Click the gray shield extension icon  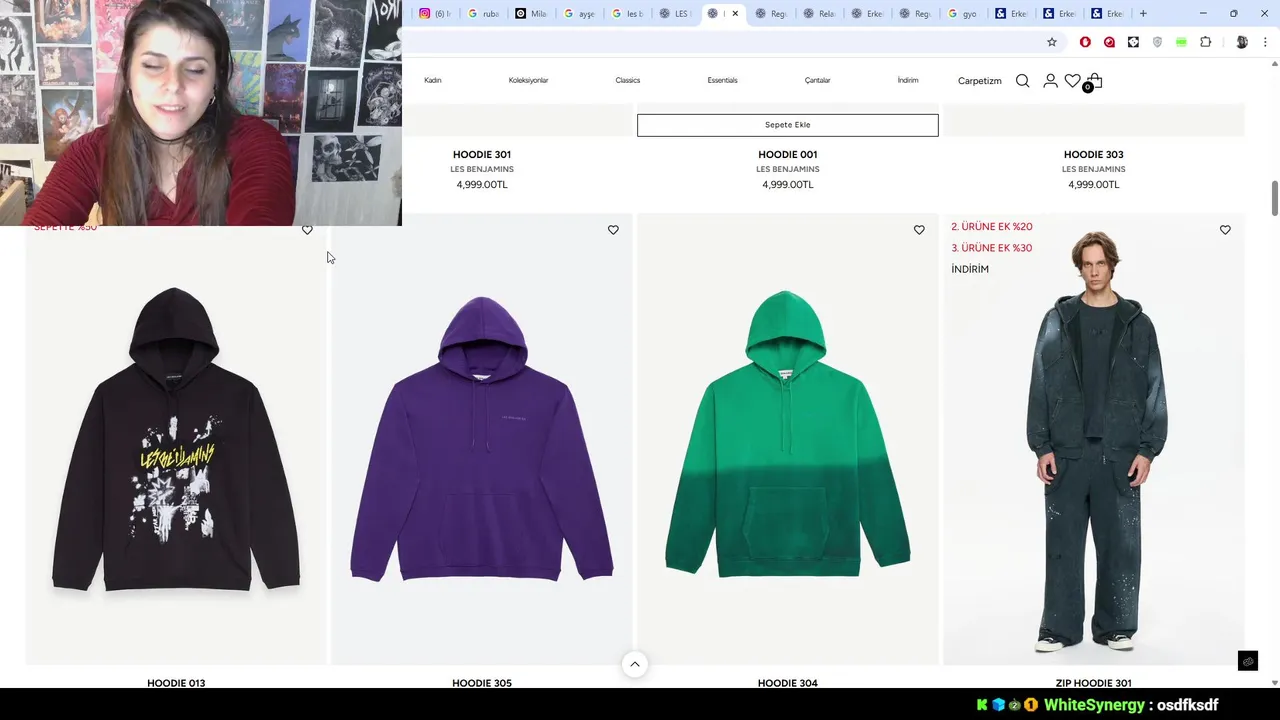coord(1157,42)
